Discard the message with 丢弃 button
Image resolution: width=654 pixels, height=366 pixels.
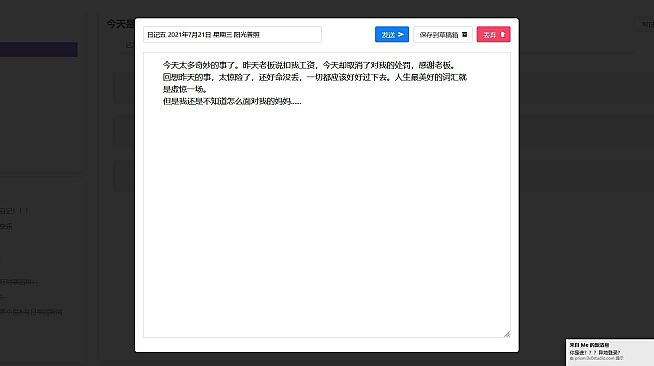click(x=493, y=35)
